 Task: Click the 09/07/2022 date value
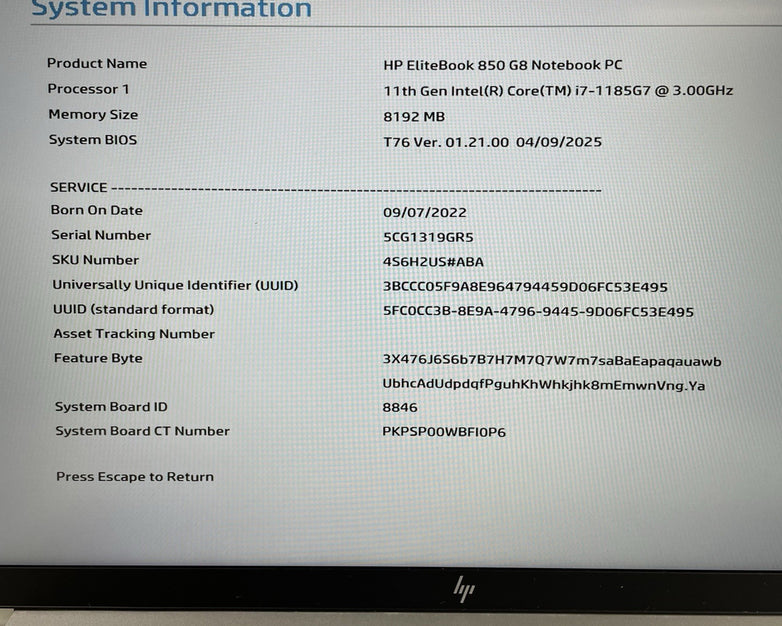click(424, 212)
